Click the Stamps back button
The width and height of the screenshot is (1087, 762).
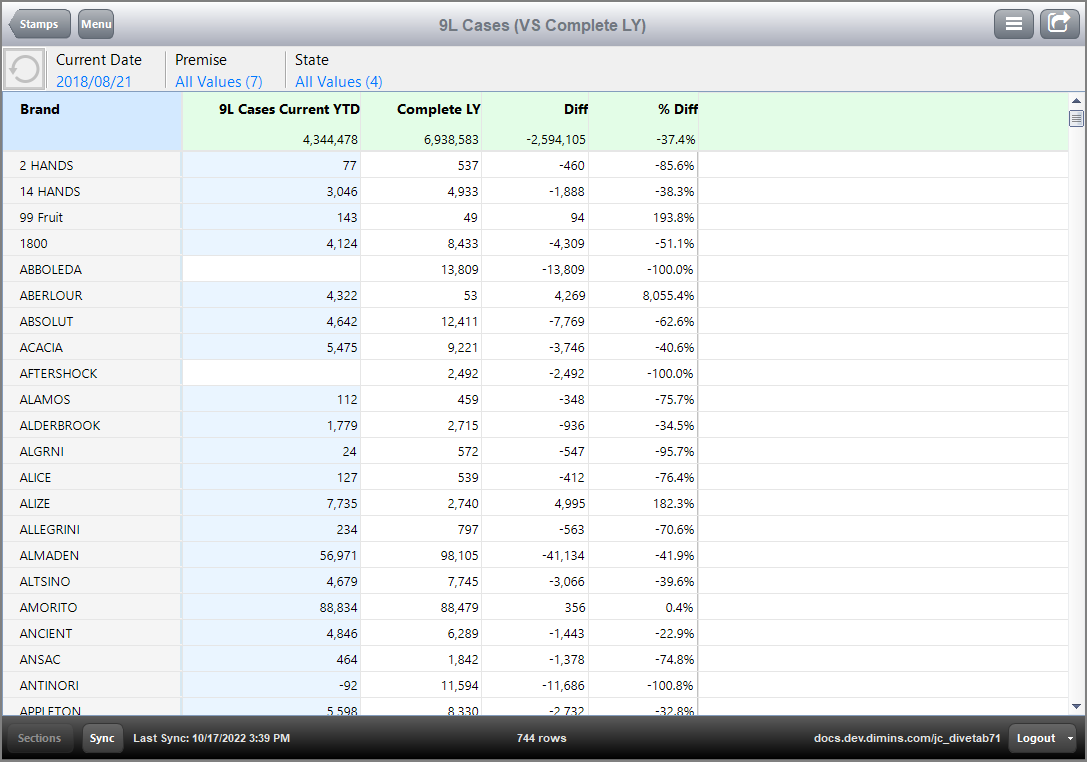38,24
